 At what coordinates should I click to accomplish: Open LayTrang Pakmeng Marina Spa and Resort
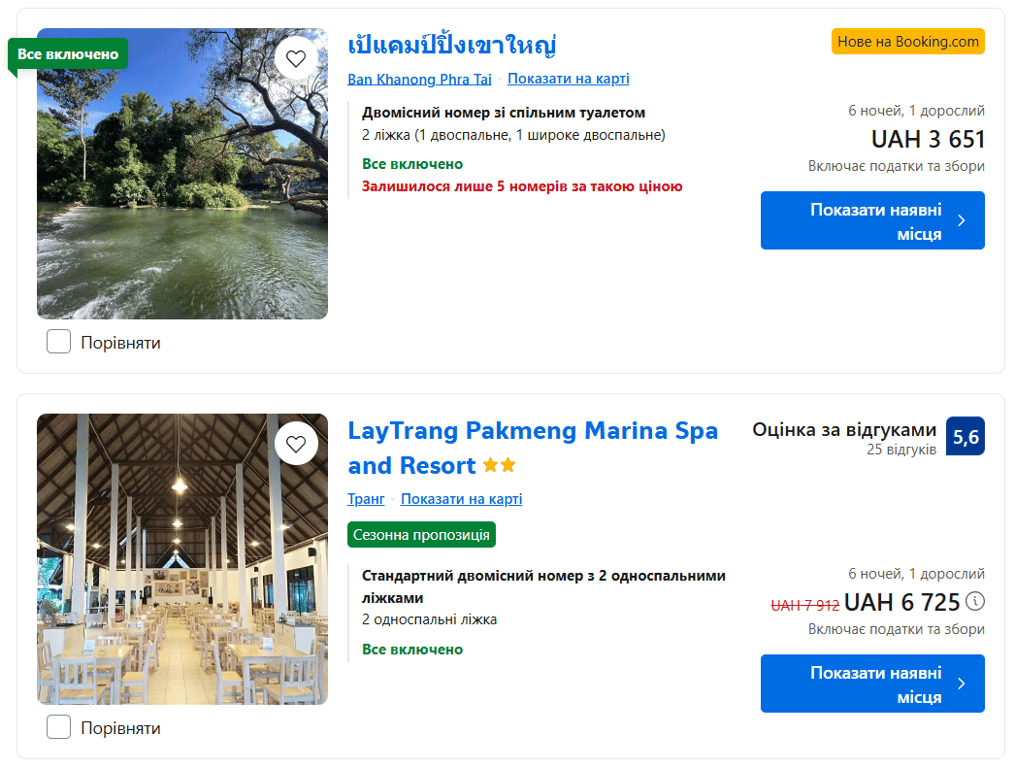pyautogui.click(x=533, y=448)
